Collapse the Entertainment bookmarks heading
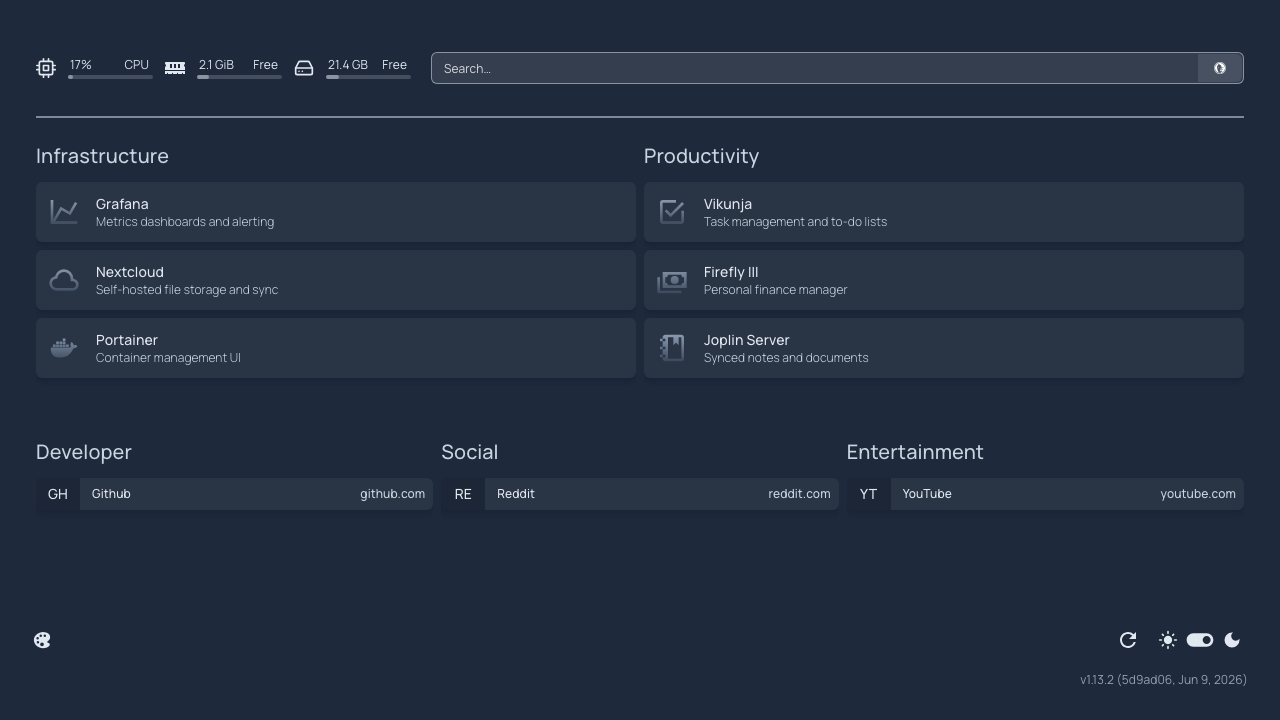 click(915, 452)
